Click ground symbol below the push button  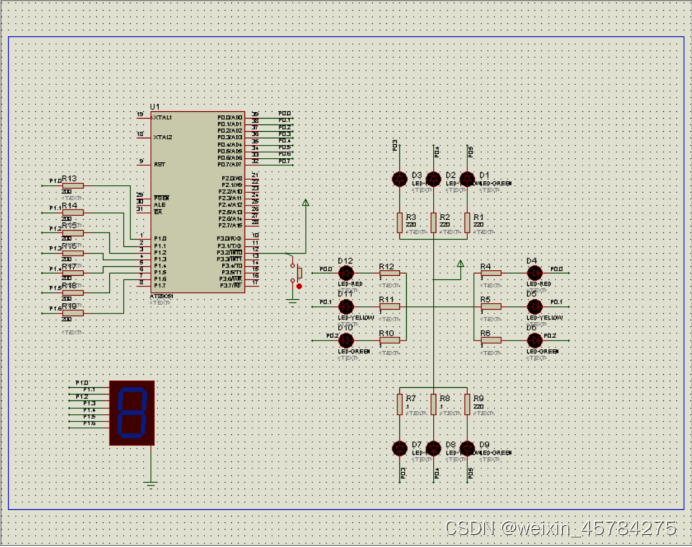293,302
